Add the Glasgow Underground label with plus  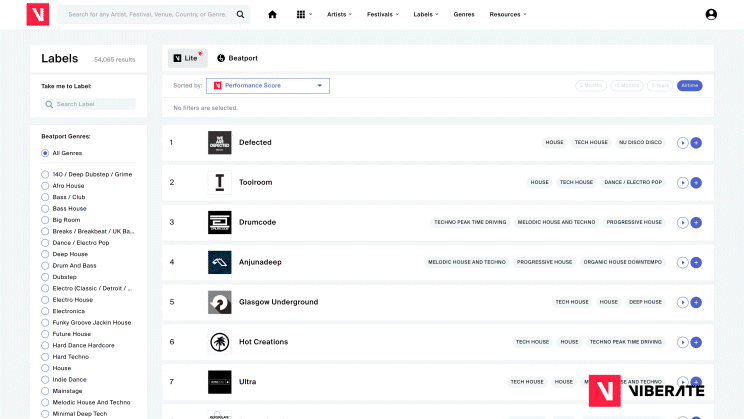point(696,302)
